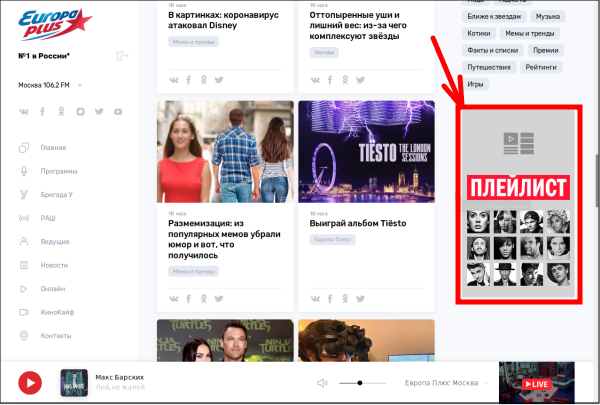Click the location pin beside Контакты

point(24,336)
